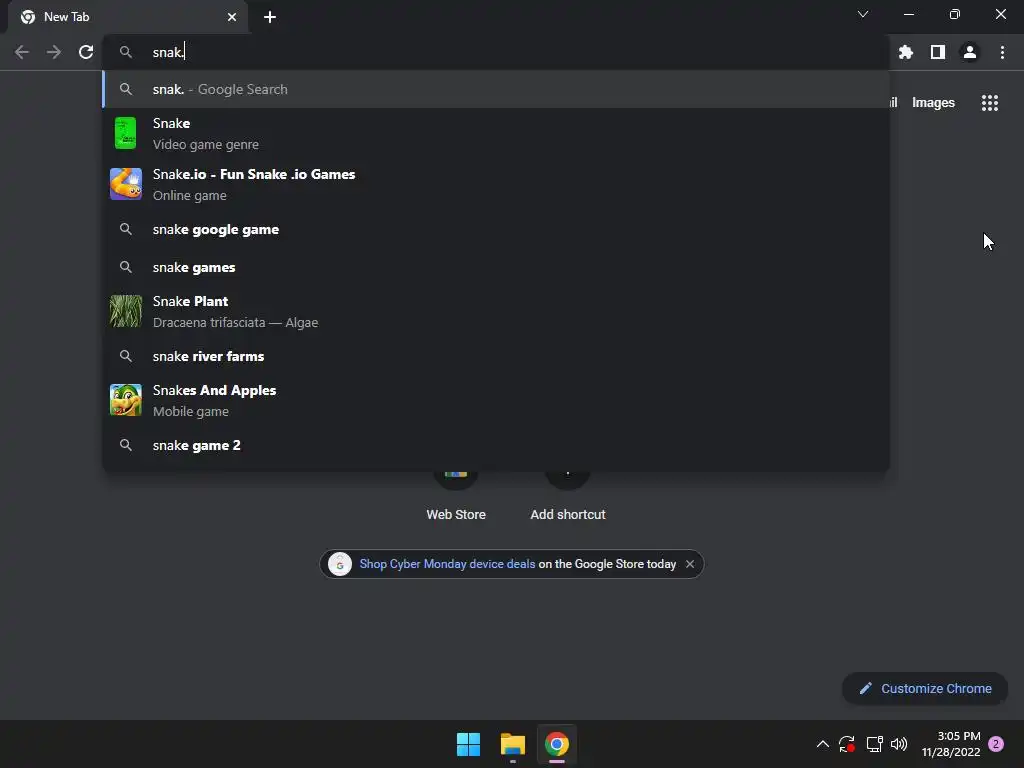Open a new tab with plus button

270,17
